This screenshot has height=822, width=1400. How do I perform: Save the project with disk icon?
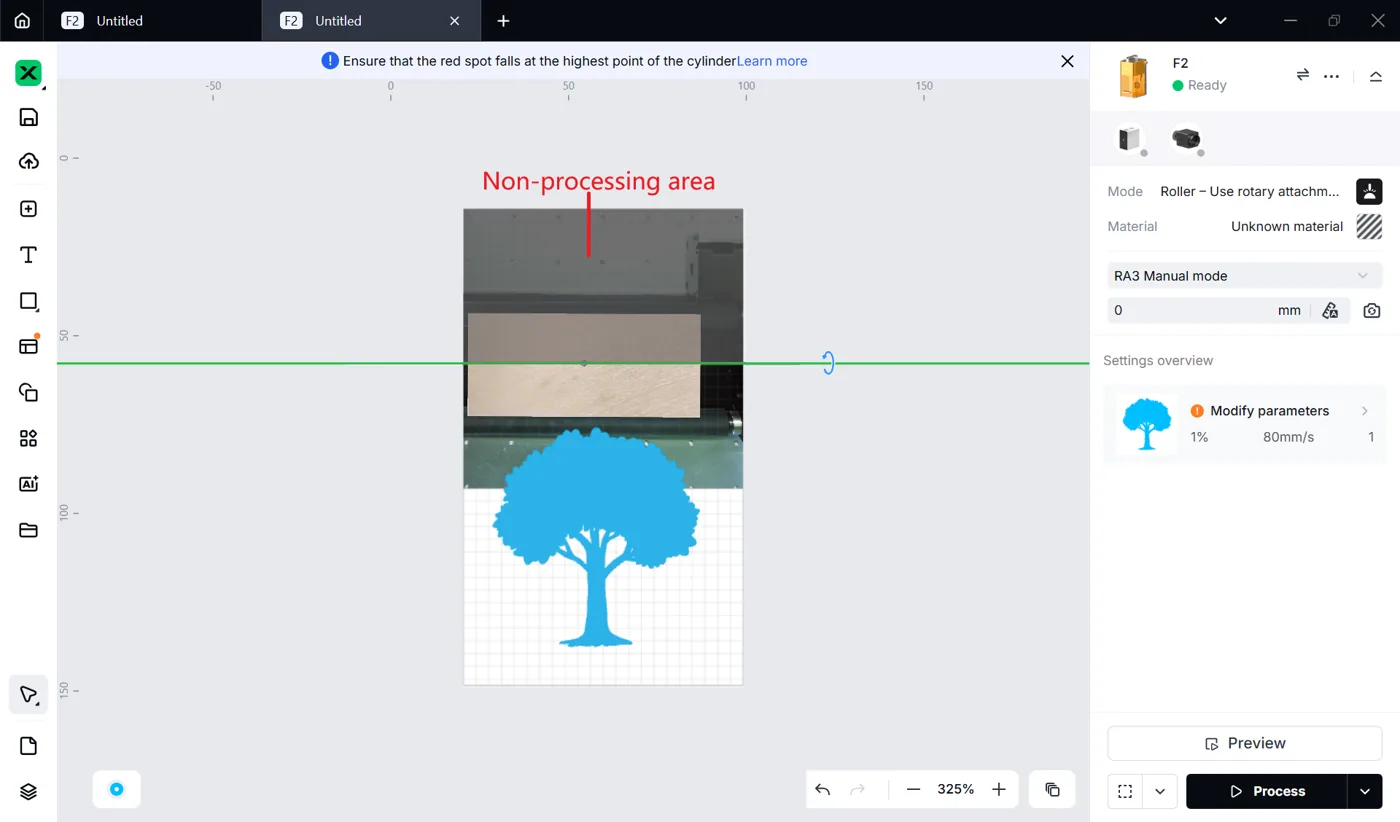pyautogui.click(x=29, y=117)
